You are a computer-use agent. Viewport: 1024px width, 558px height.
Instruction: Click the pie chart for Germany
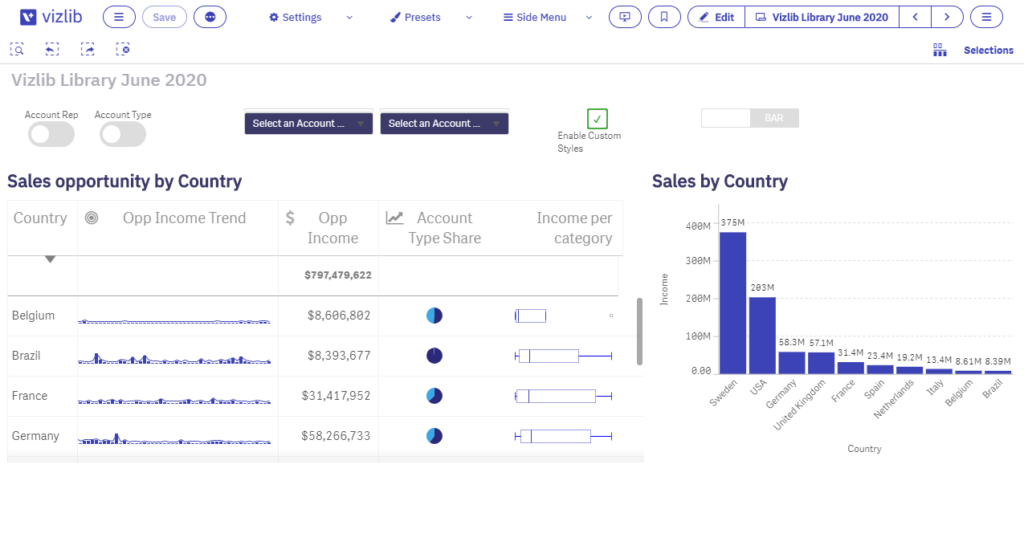[x=434, y=436]
